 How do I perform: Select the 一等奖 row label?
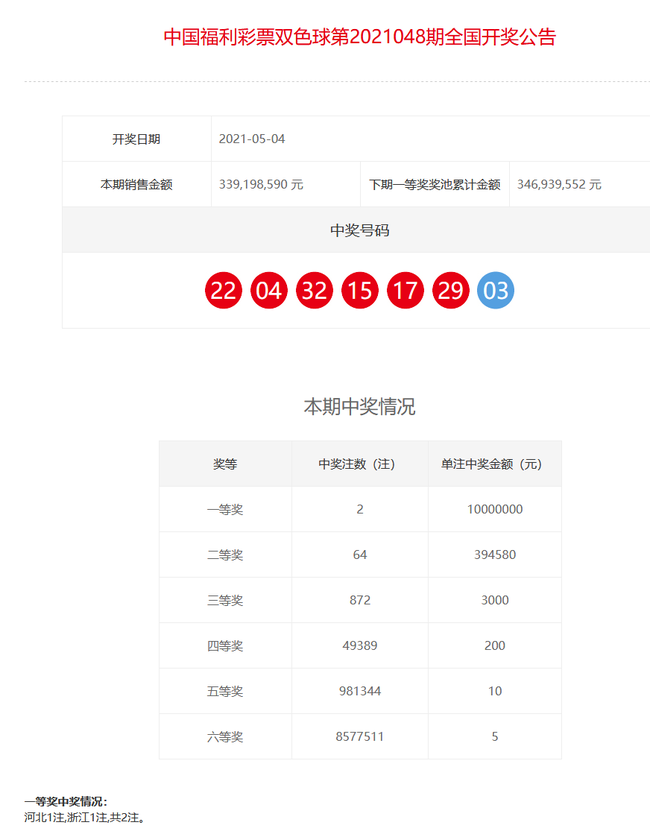coord(225,509)
